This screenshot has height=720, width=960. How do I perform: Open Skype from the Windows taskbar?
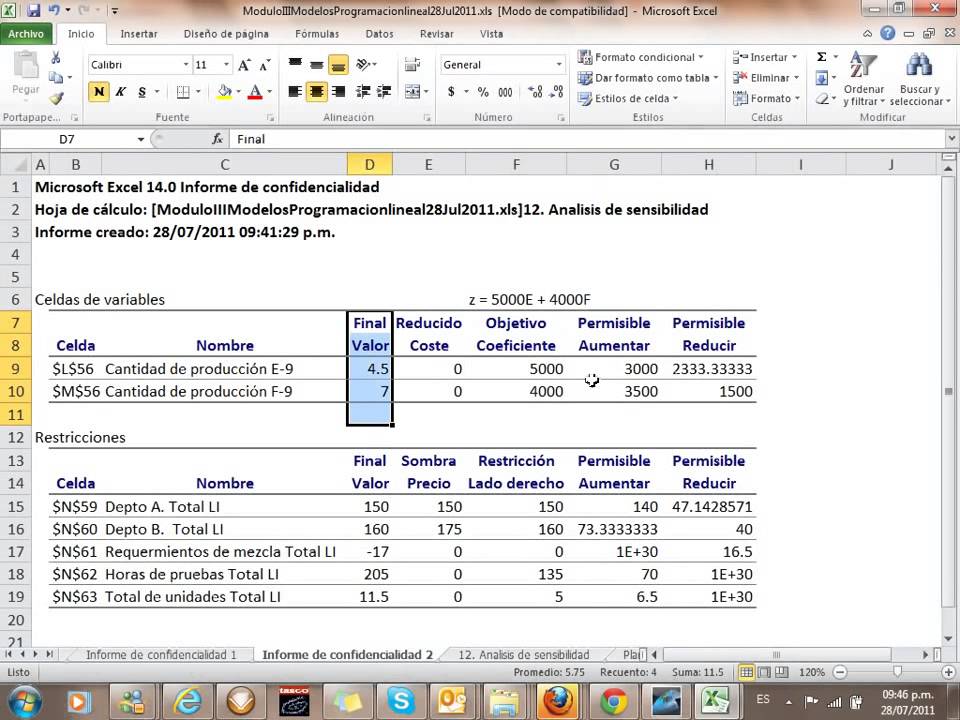point(401,701)
